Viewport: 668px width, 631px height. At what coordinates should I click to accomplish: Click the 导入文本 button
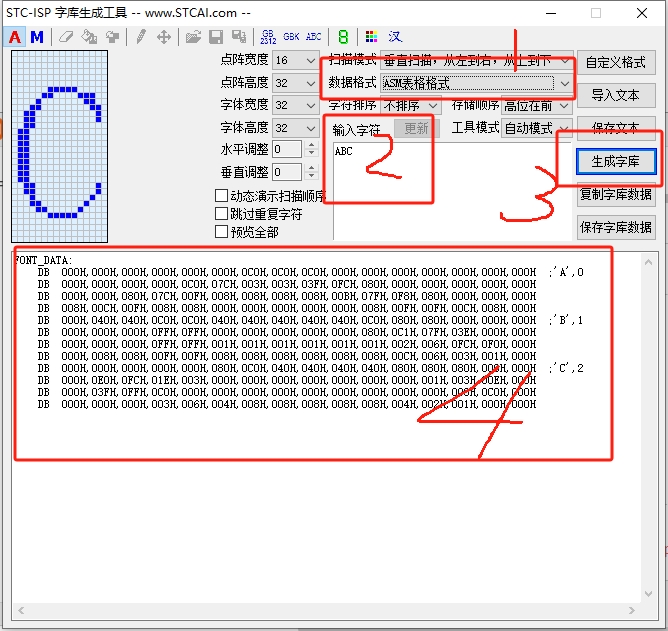pyautogui.click(x=616, y=95)
